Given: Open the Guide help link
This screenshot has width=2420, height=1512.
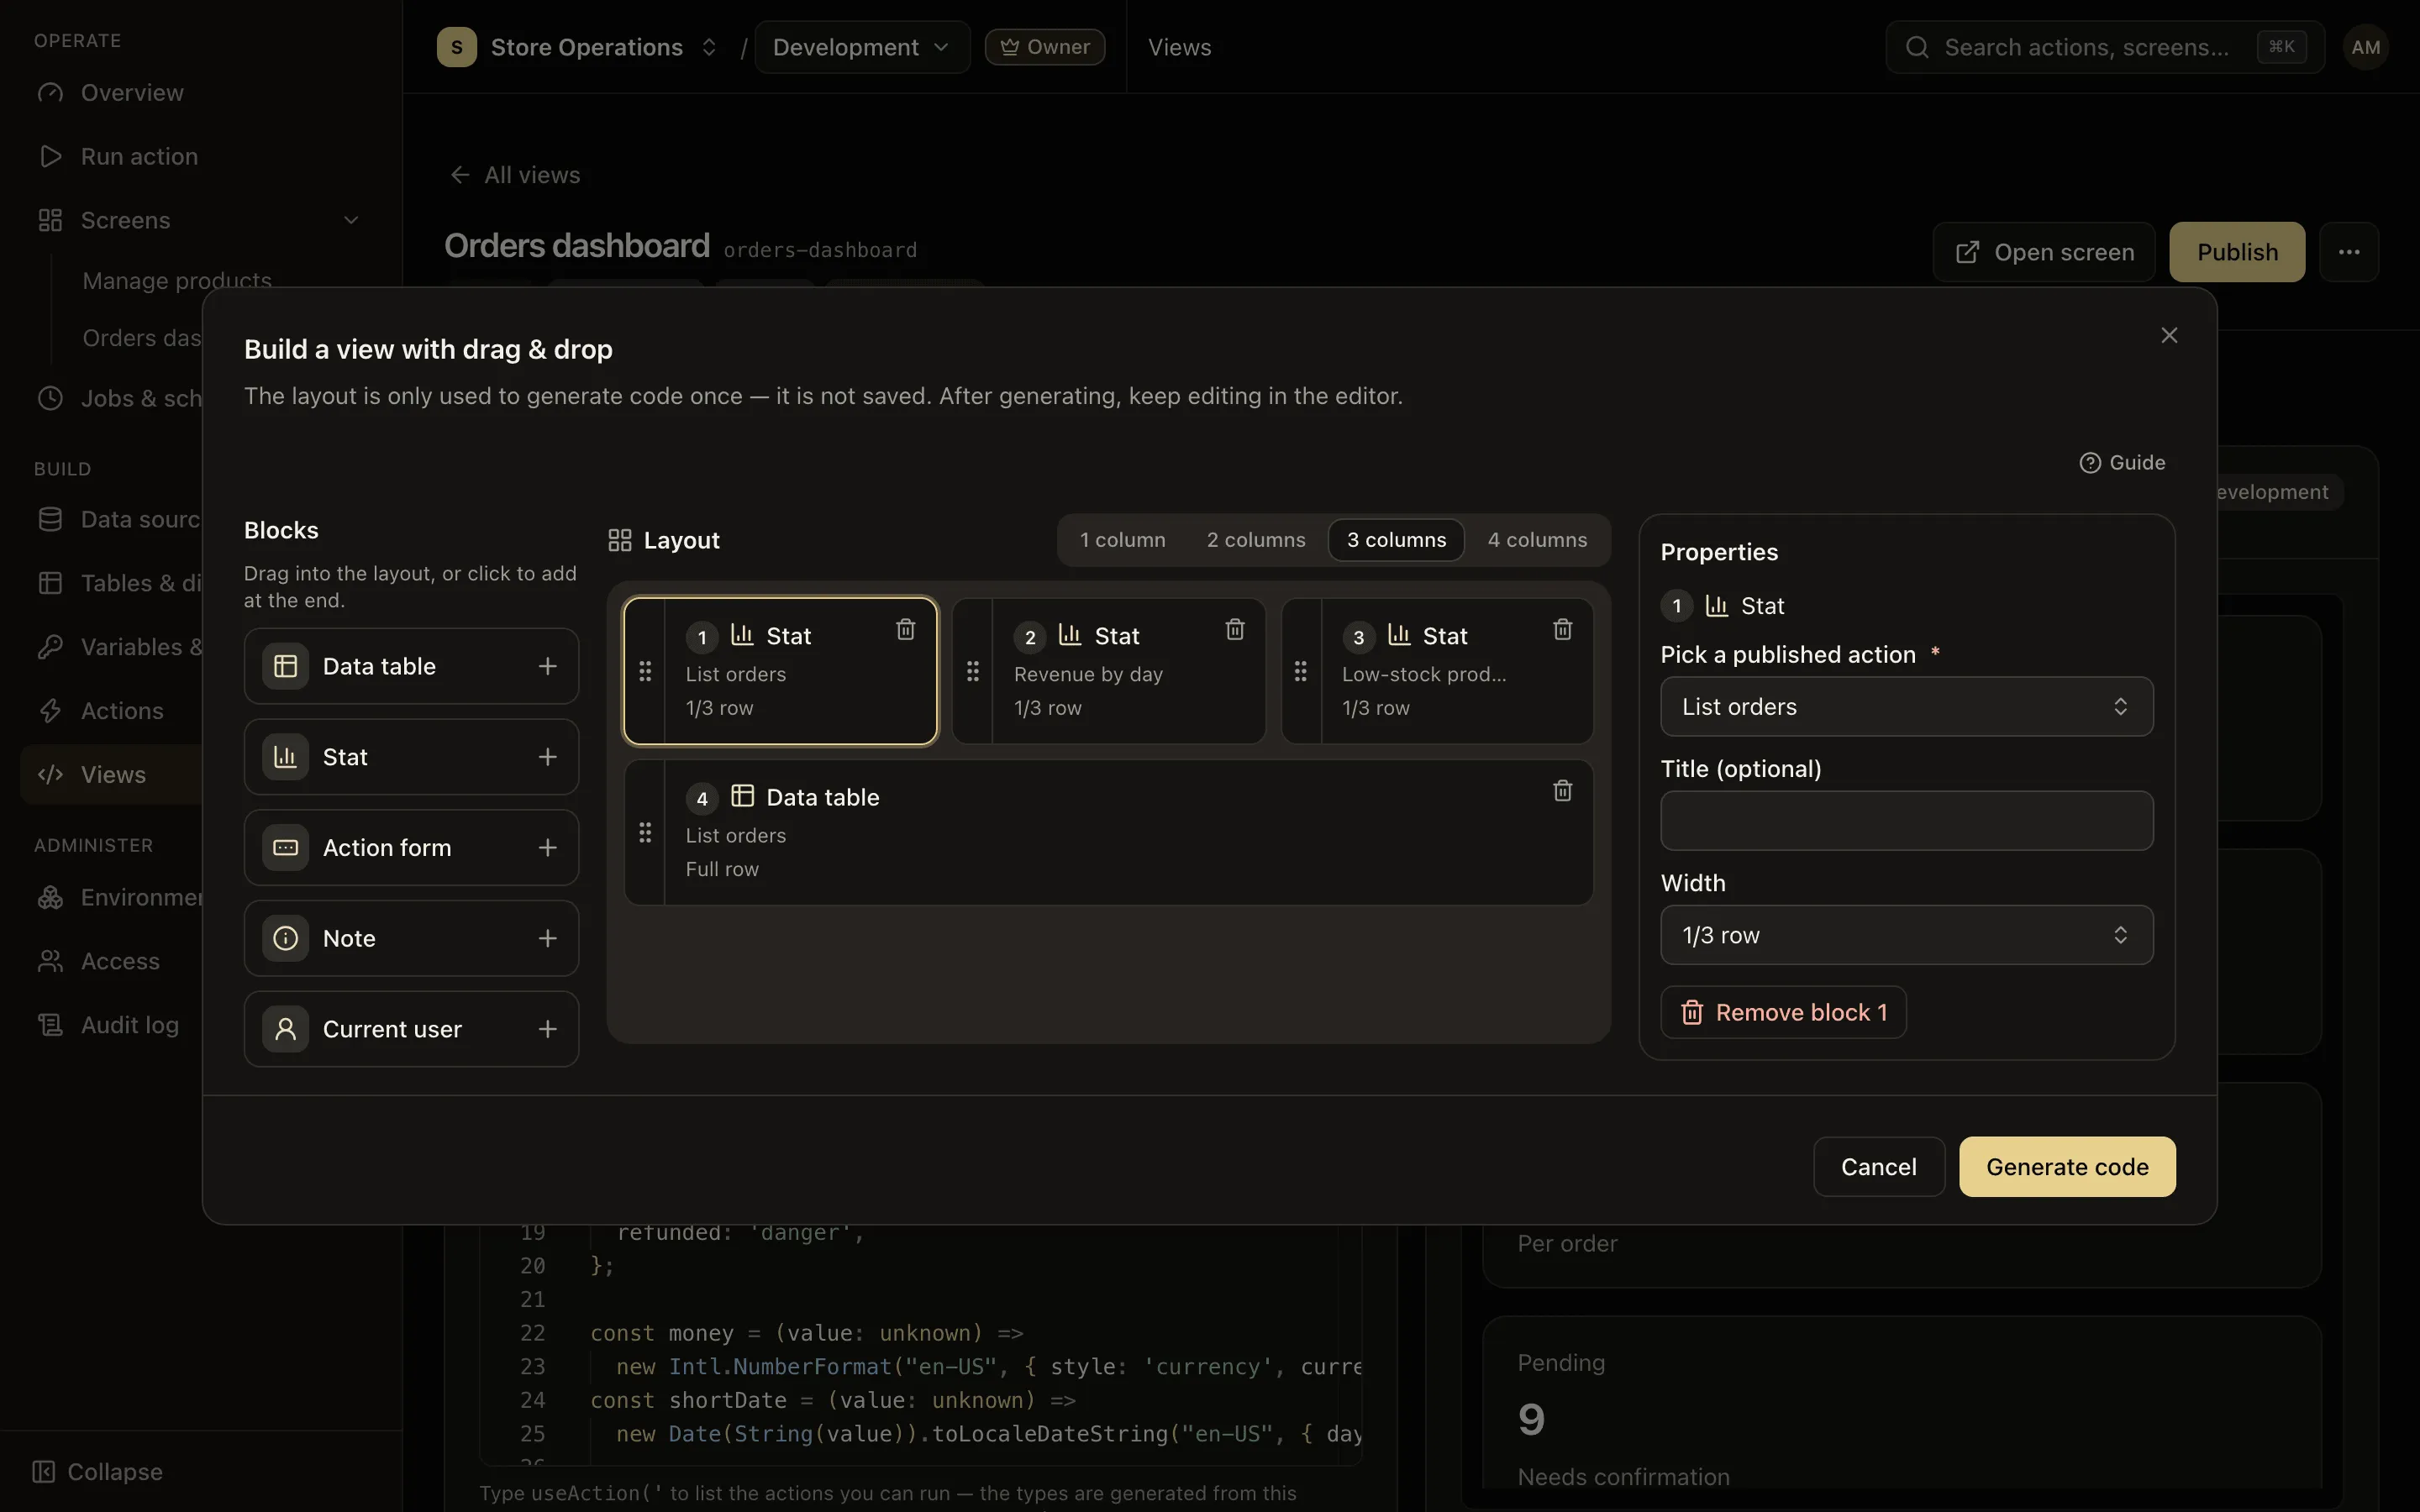Looking at the screenshot, I should pos(2122,463).
